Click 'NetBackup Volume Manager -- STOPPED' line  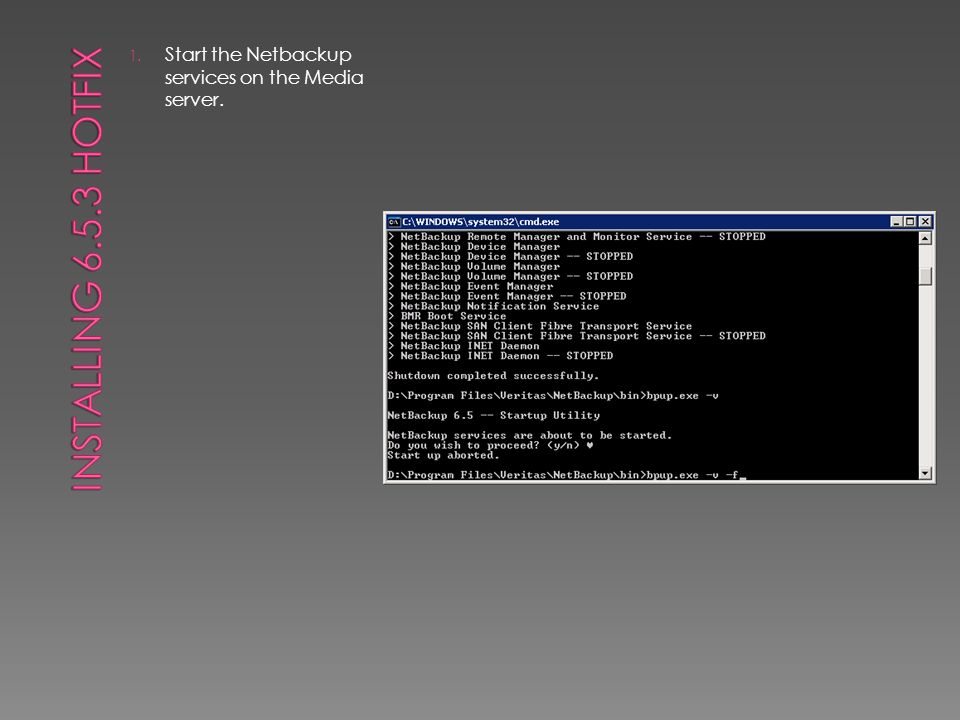510,276
